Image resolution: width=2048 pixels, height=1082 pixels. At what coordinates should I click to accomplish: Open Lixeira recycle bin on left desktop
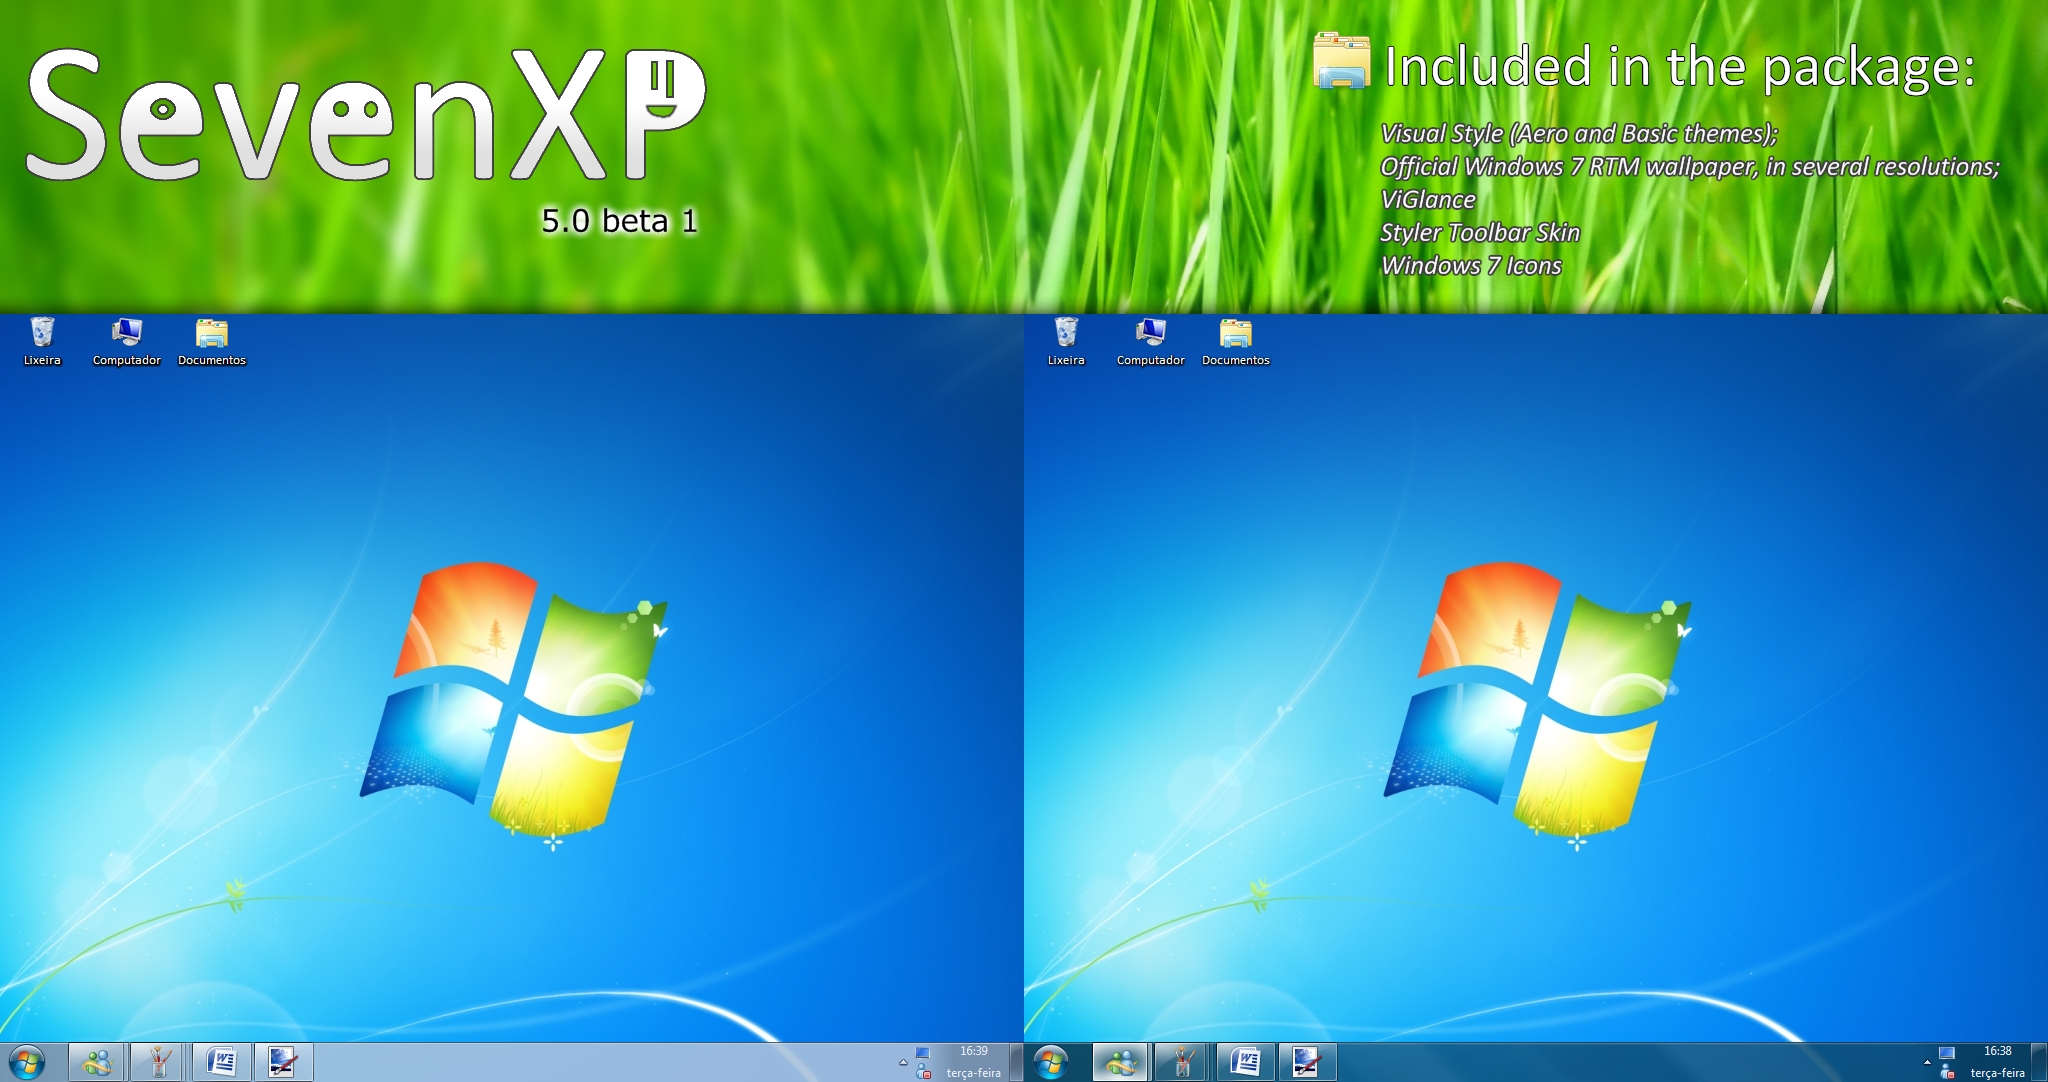[42, 342]
